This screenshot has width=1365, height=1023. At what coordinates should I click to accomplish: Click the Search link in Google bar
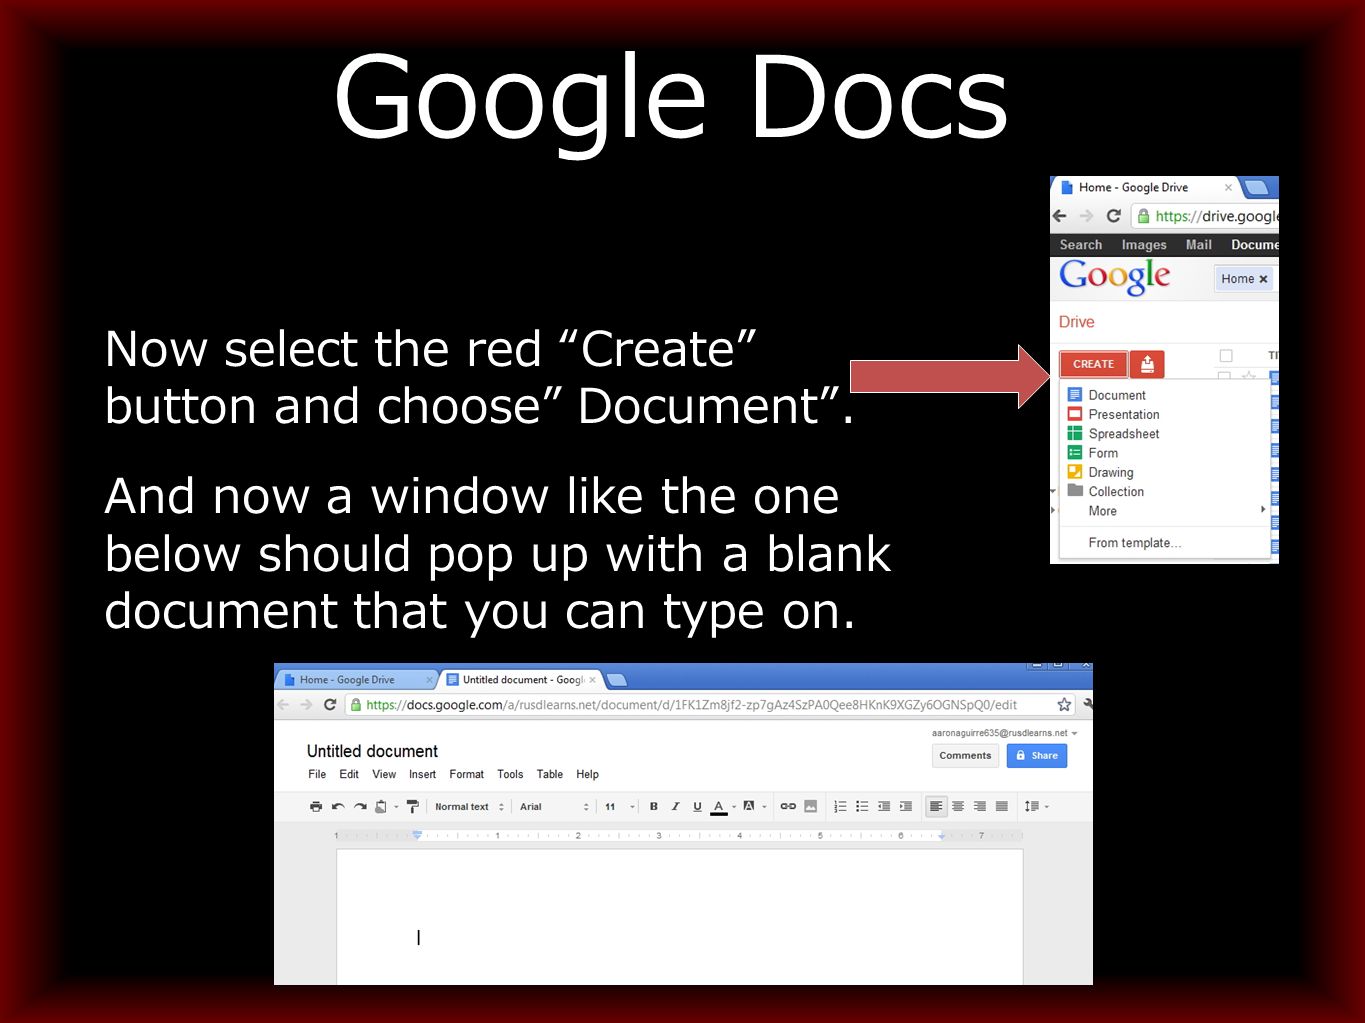click(1081, 245)
